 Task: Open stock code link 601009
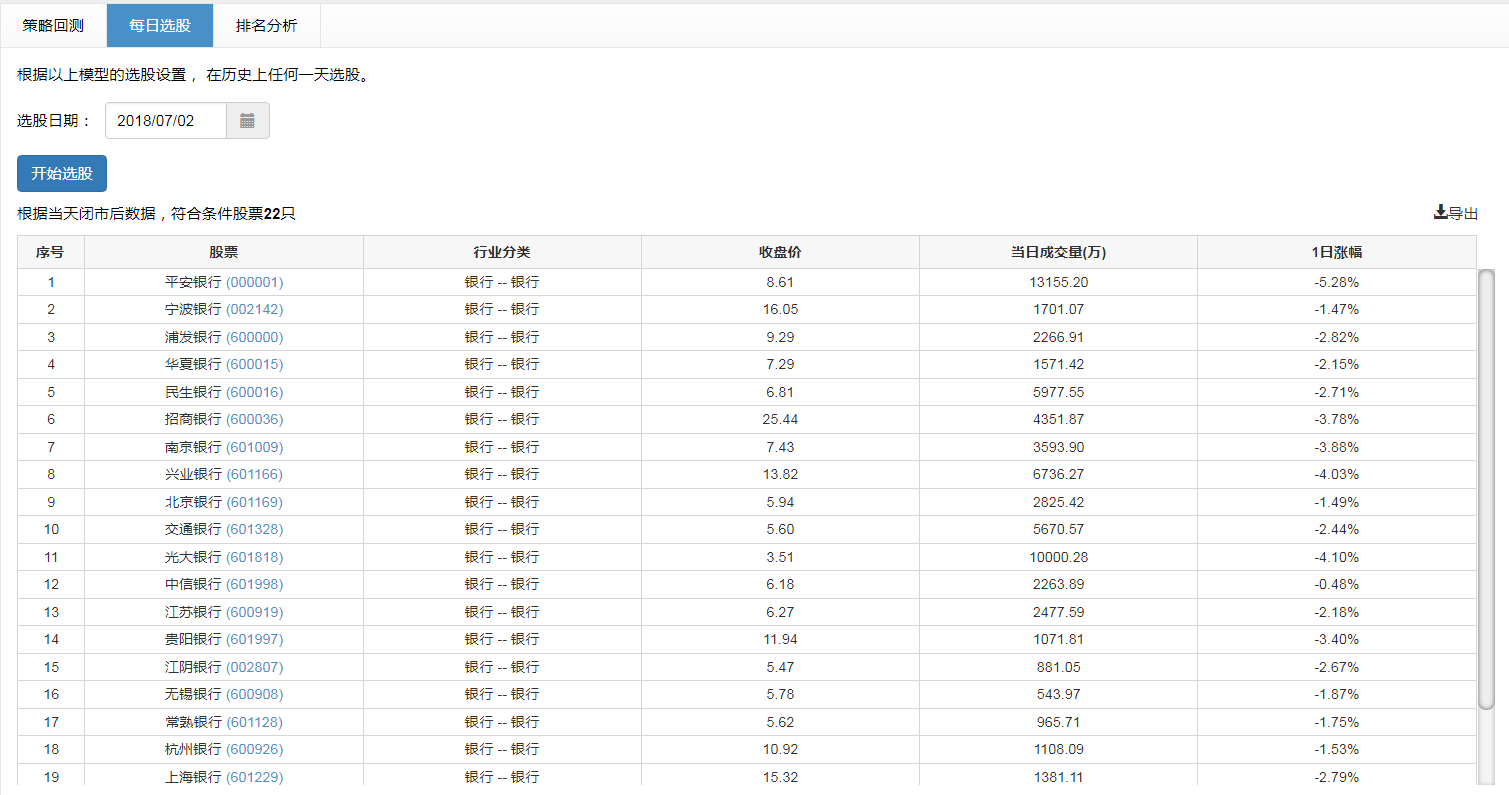coord(255,447)
